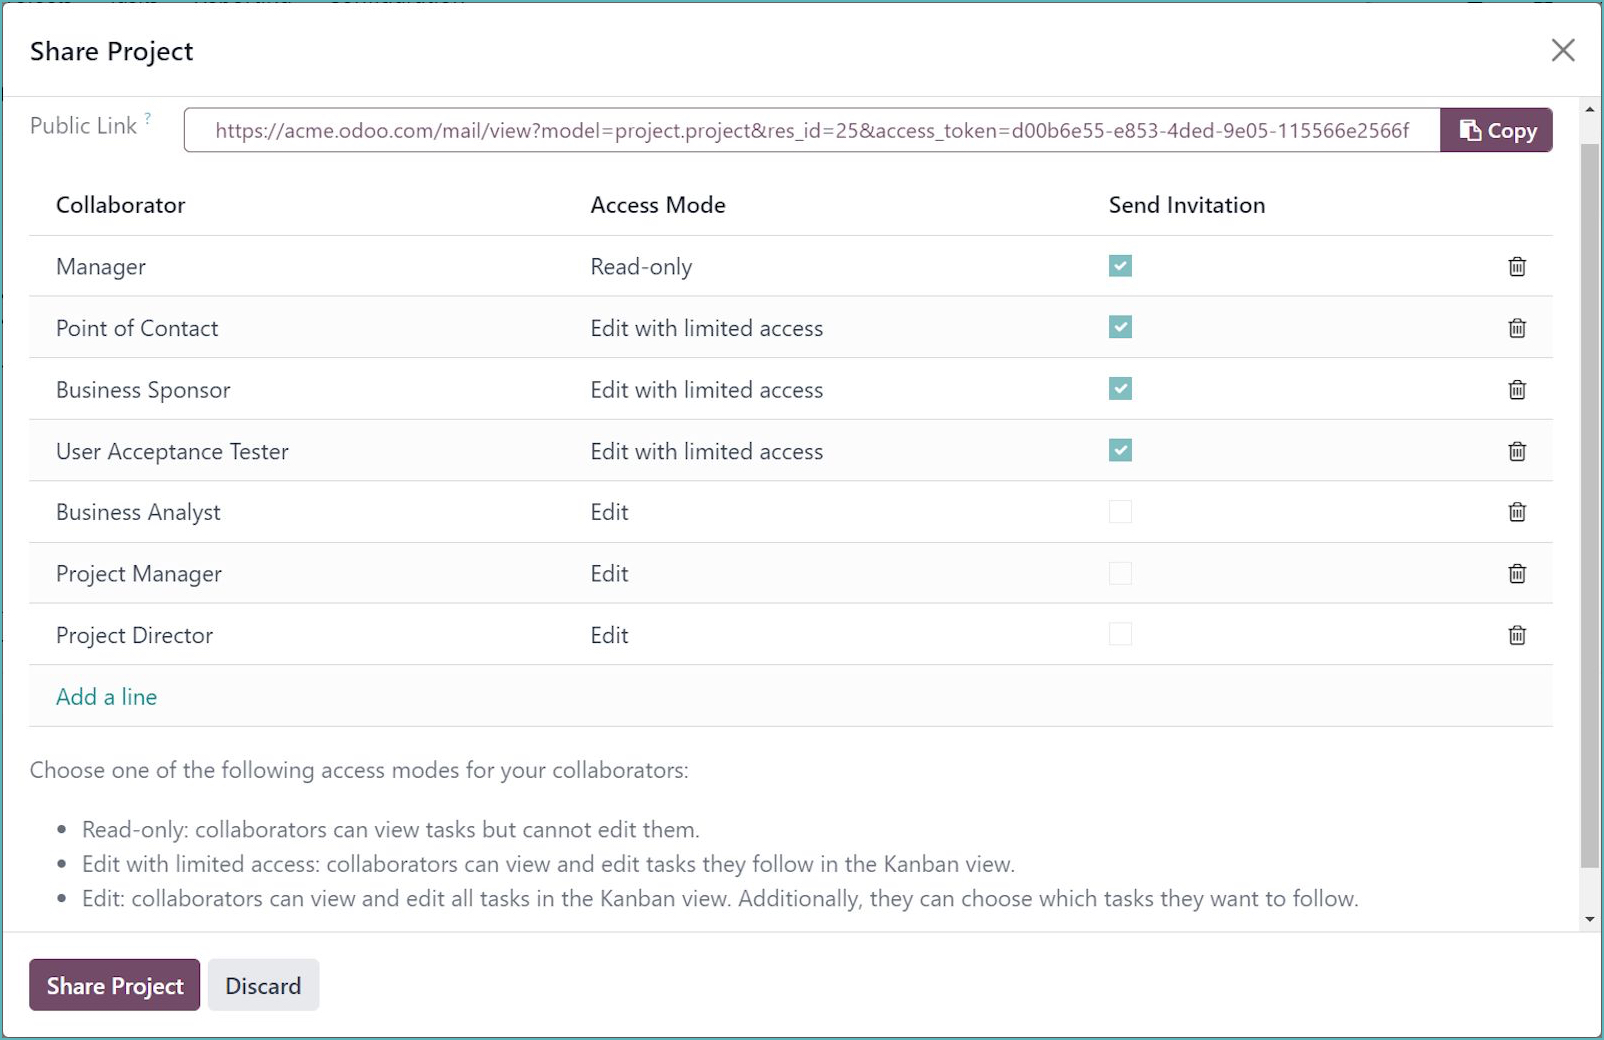Uncheck Manager's Send Invitation box
Image resolution: width=1604 pixels, height=1040 pixels.
(x=1120, y=265)
